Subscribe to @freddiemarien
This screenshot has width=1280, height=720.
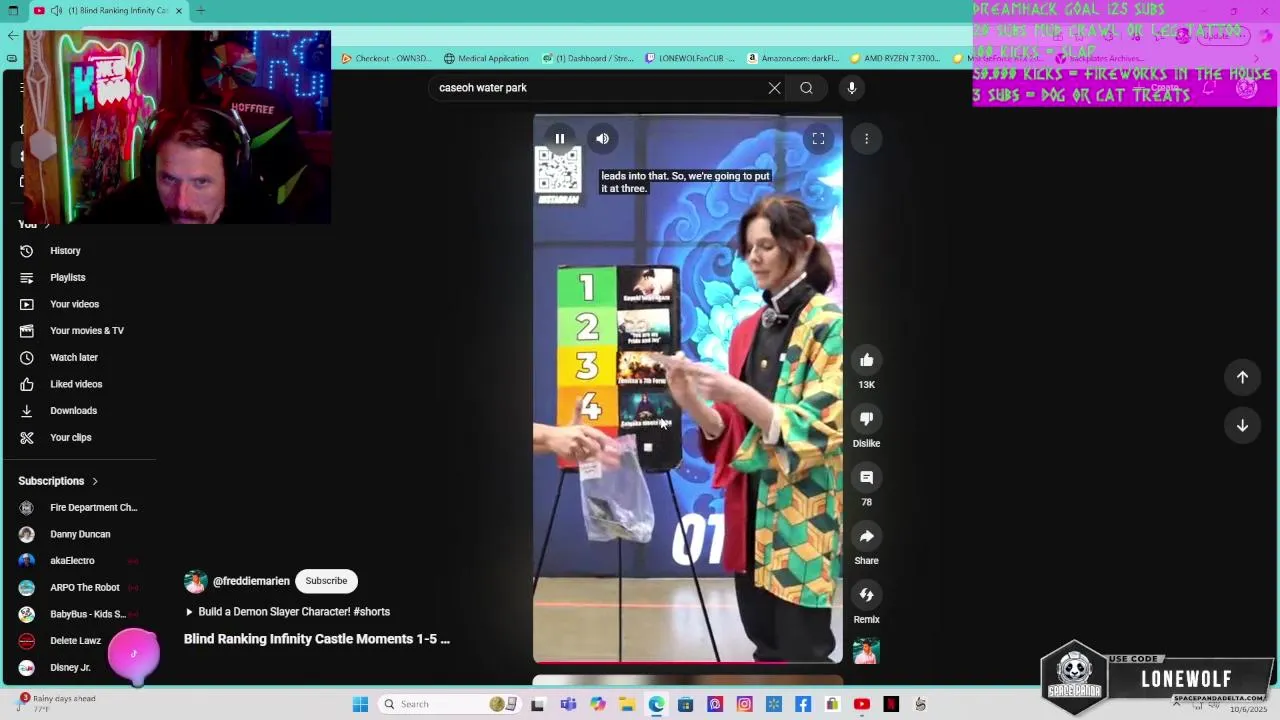(326, 581)
